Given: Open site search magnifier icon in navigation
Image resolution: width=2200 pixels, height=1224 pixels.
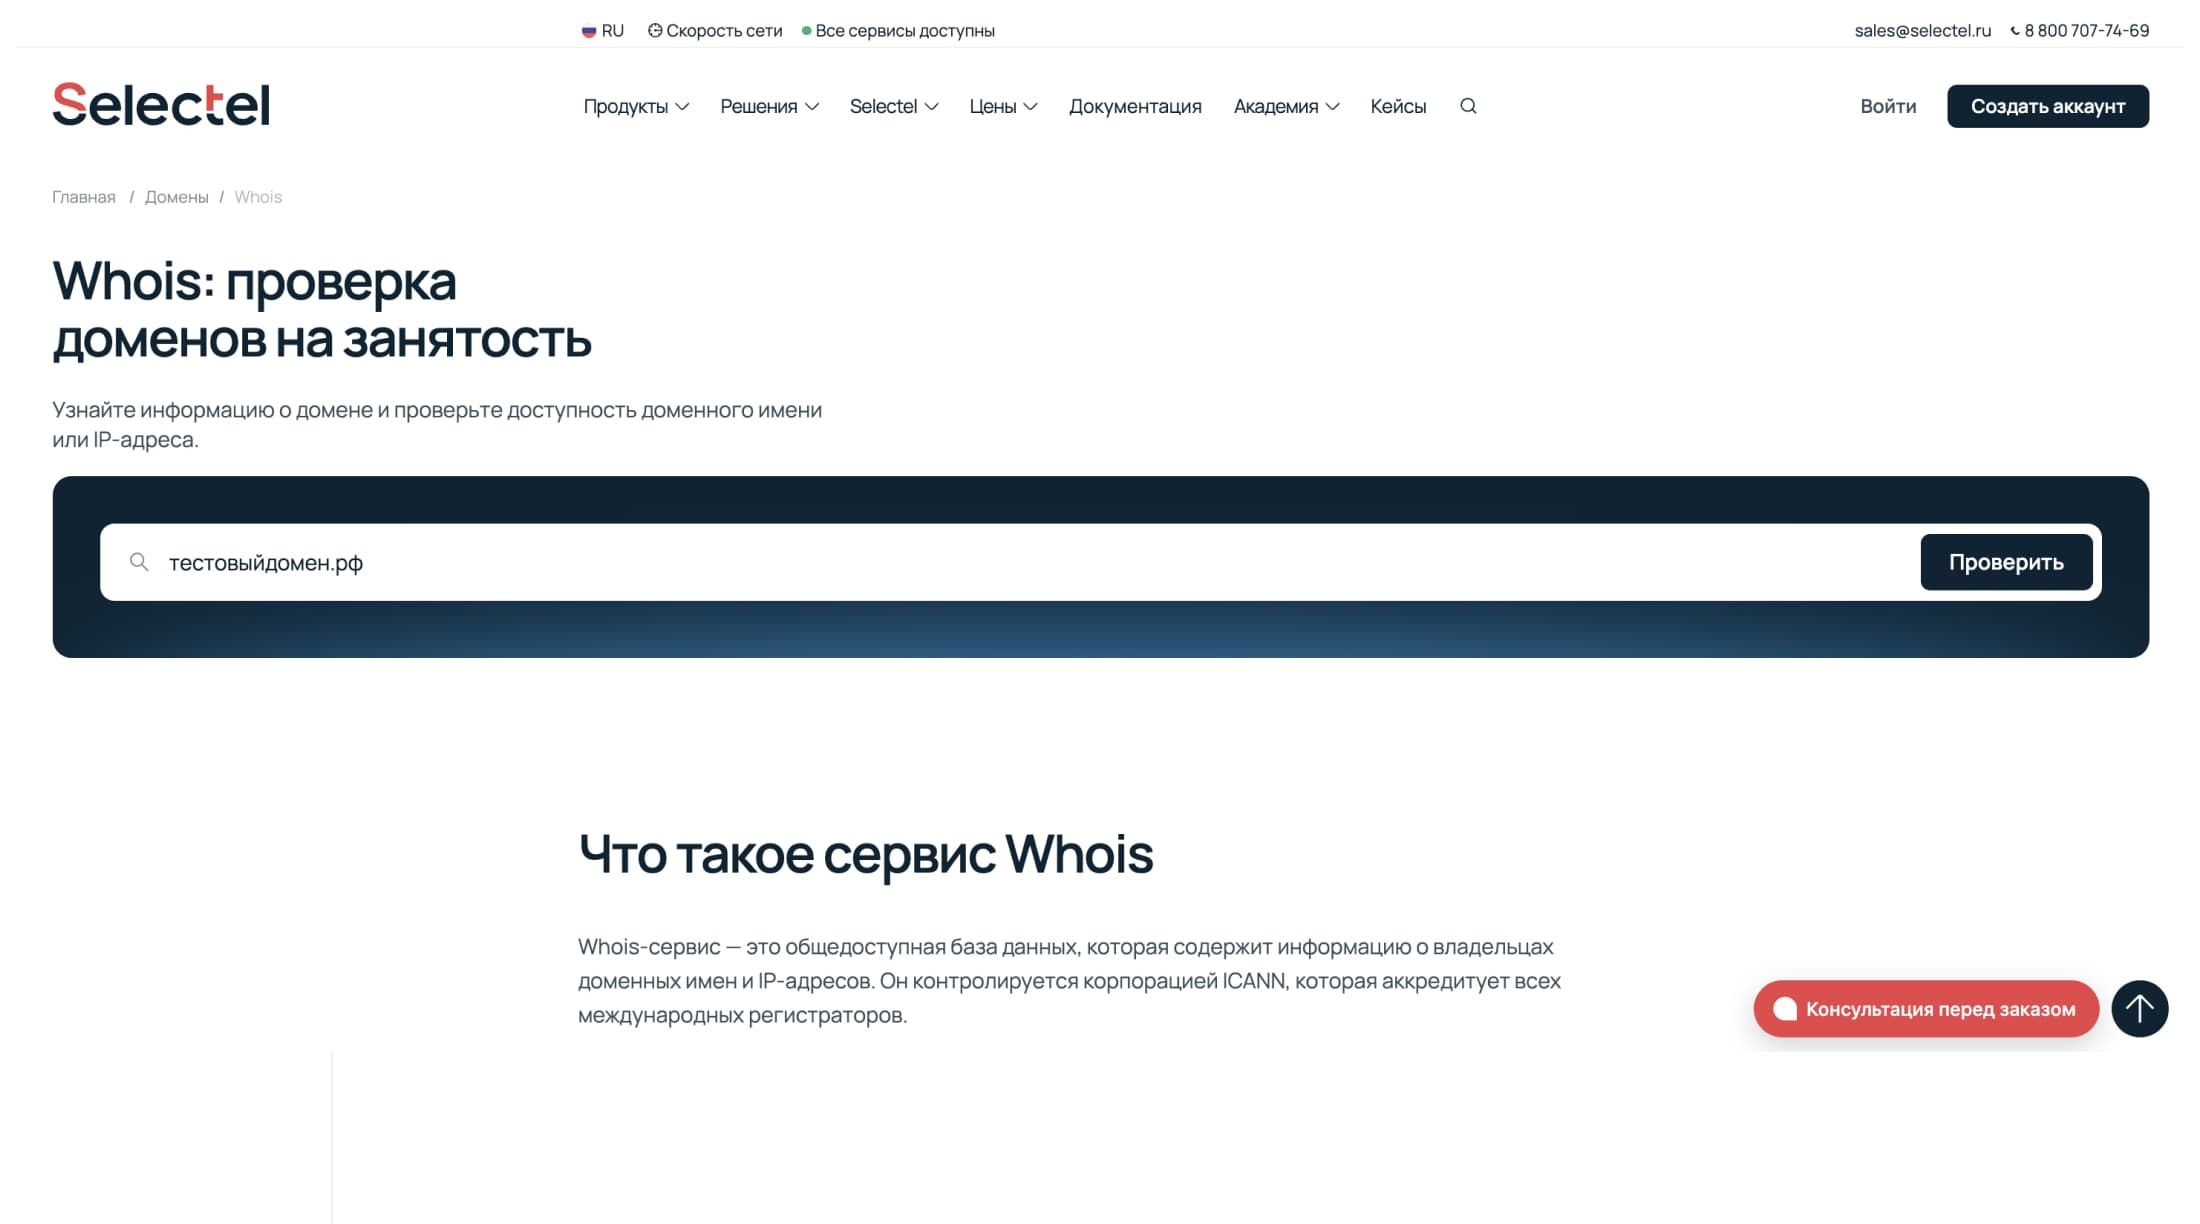Looking at the screenshot, I should coord(1467,106).
